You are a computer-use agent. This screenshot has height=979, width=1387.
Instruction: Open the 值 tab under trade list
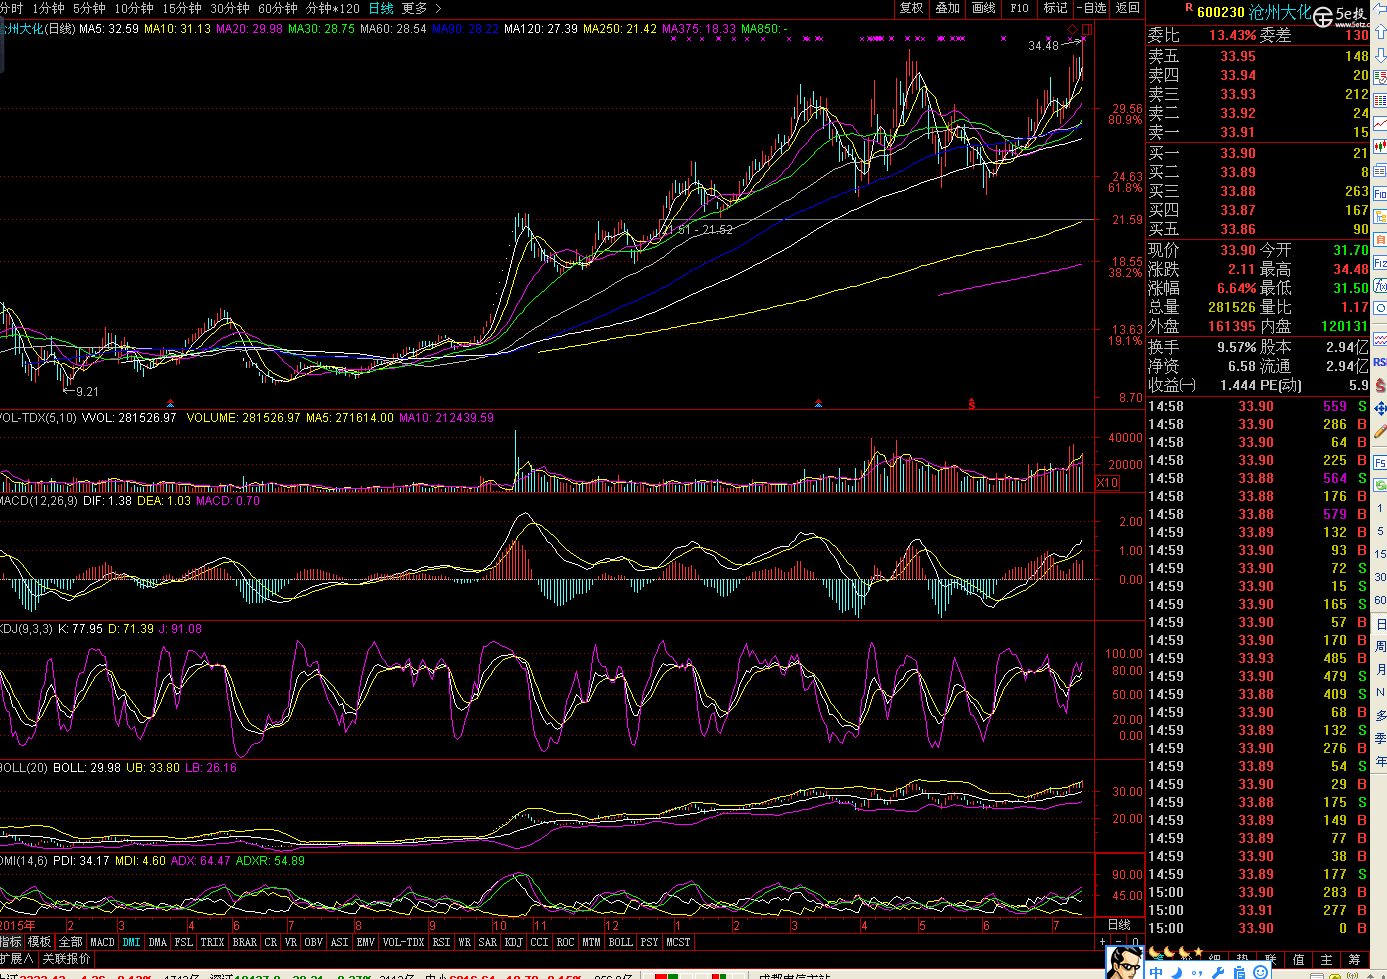click(1298, 959)
